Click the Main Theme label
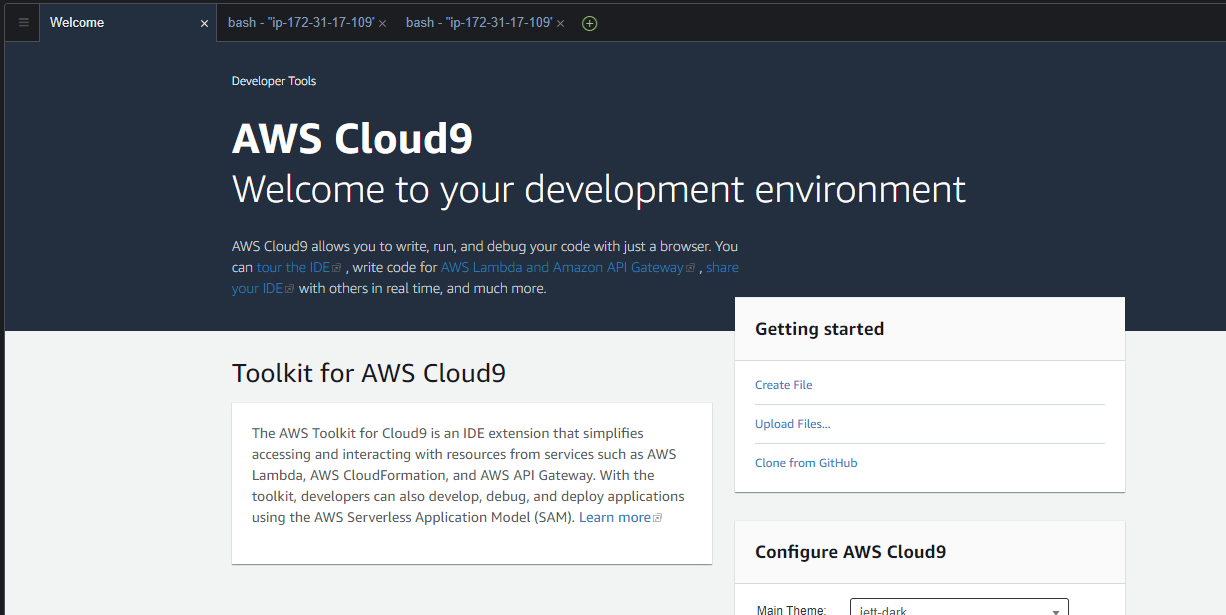This screenshot has width=1226, height=615. point(791,610)
